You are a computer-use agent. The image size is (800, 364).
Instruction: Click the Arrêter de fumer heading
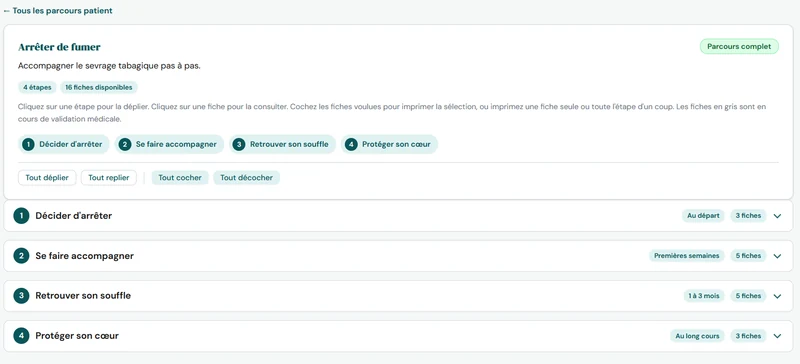[59, 47]
